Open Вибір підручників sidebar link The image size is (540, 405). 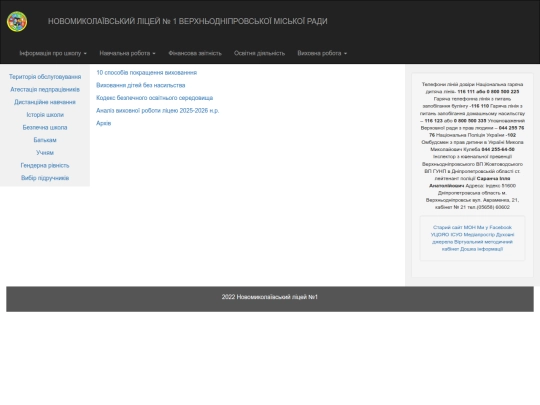tap(45, 178)
